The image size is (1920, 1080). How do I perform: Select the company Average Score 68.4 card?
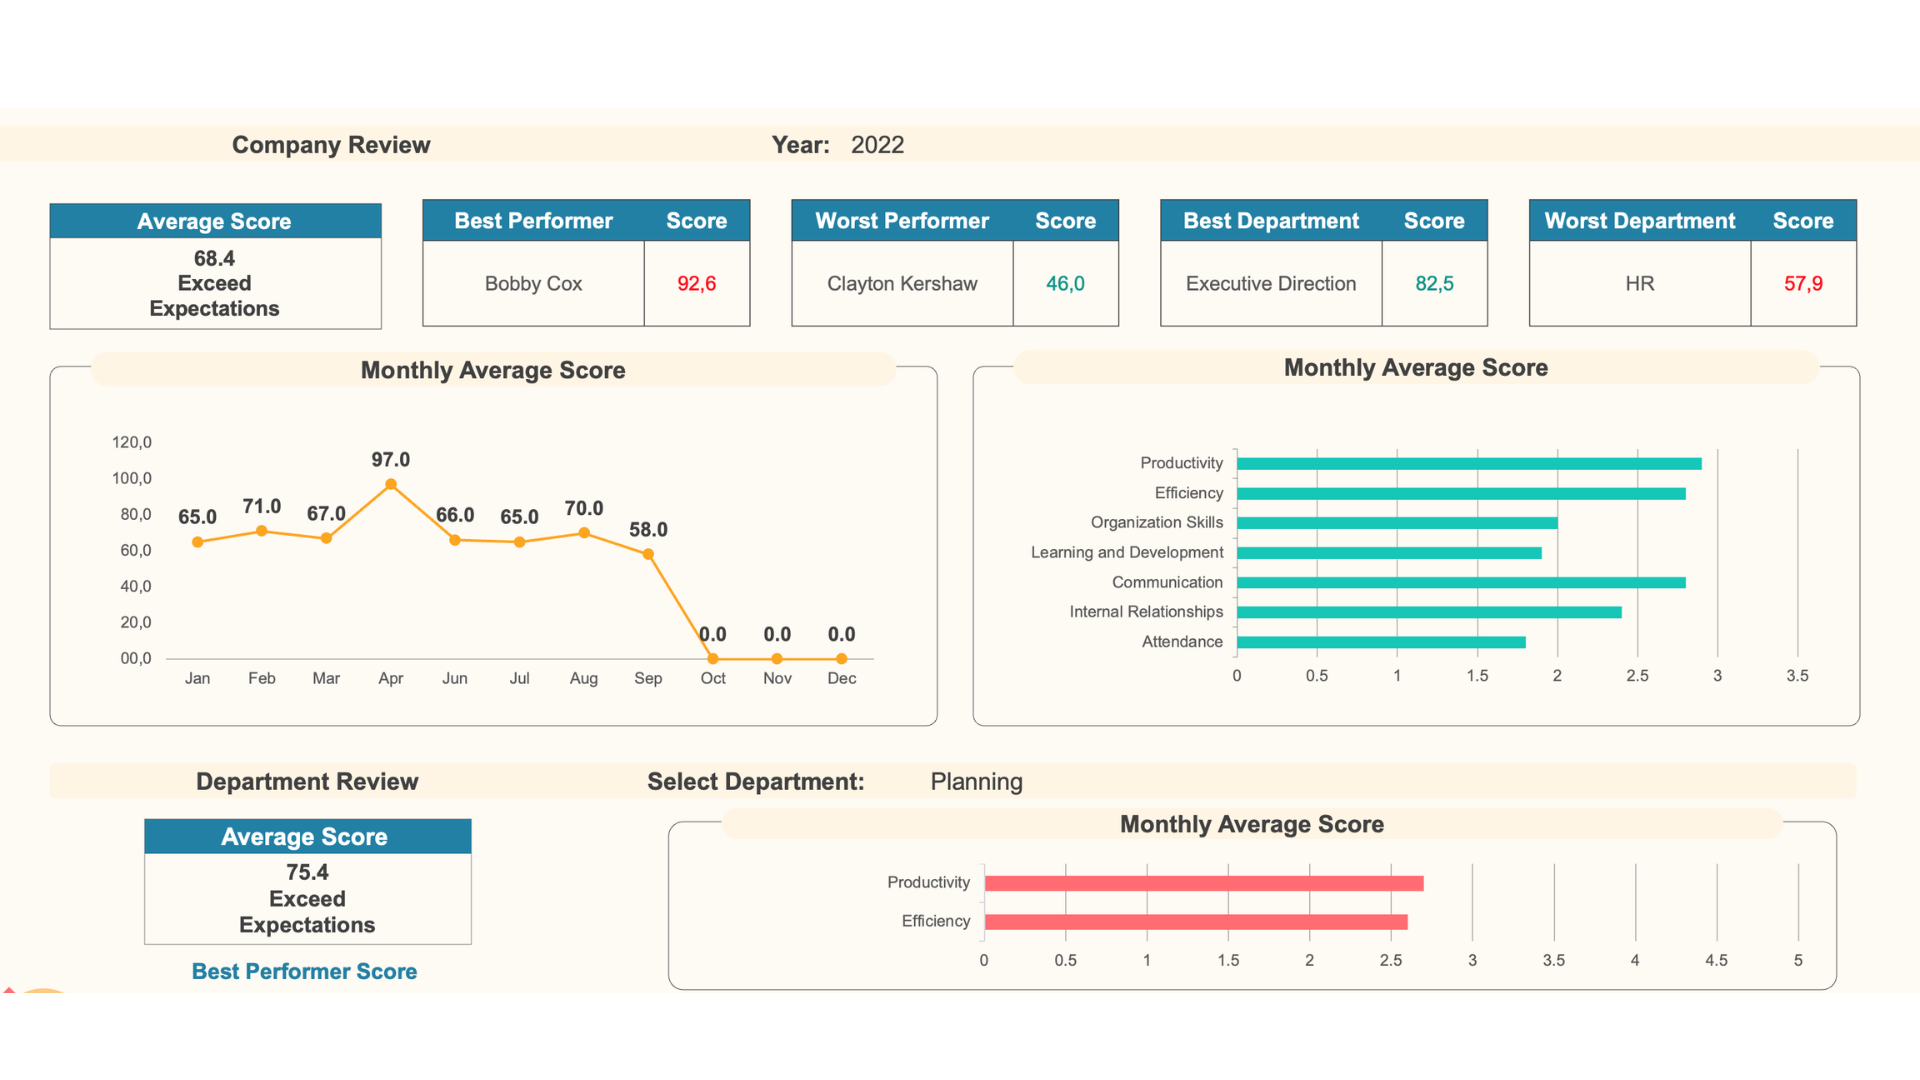click(215, 283)
